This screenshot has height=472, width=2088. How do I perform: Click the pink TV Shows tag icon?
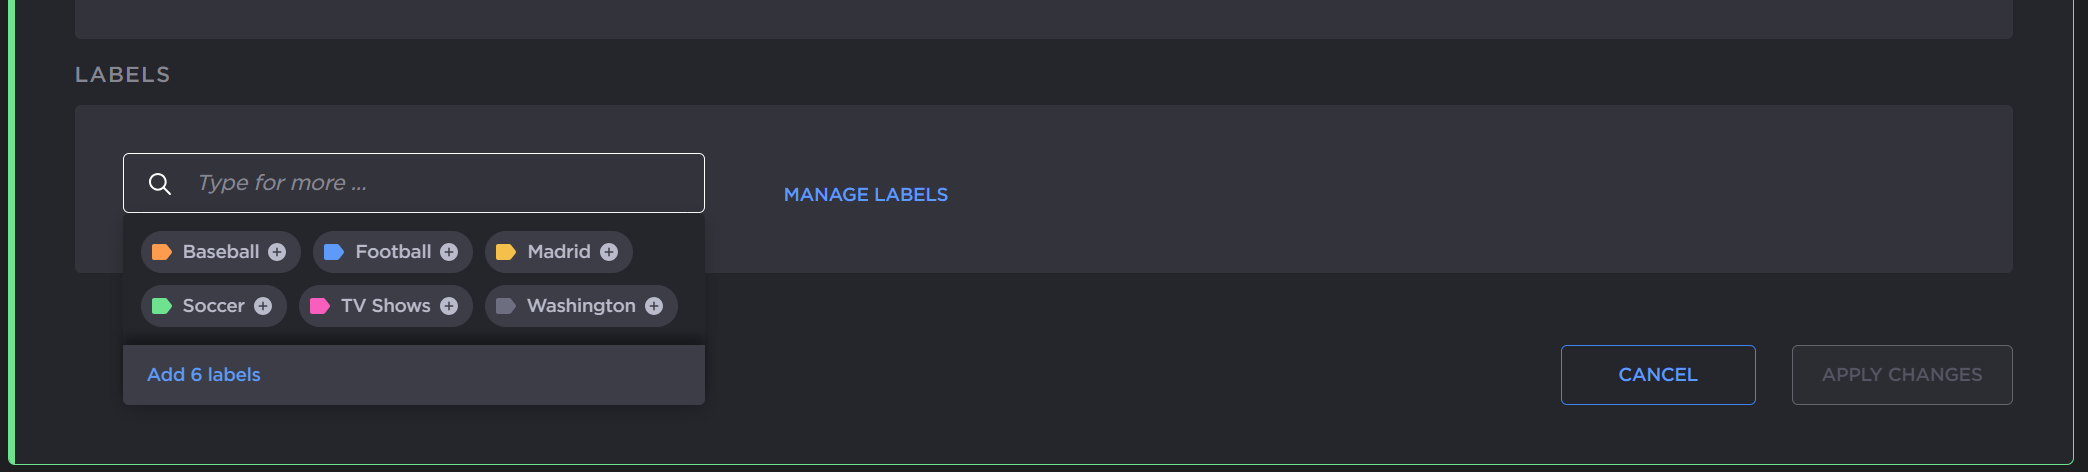pos(320,306)
